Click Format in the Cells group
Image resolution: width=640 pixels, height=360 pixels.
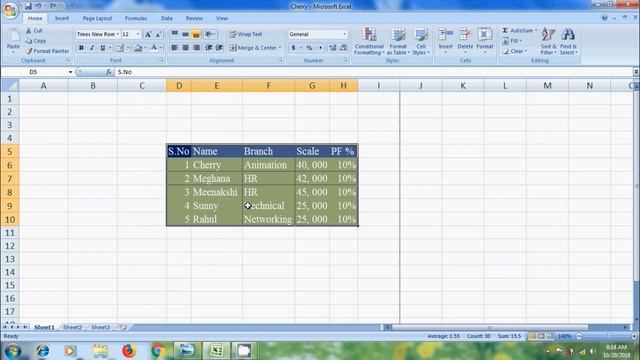coord(485,40)
